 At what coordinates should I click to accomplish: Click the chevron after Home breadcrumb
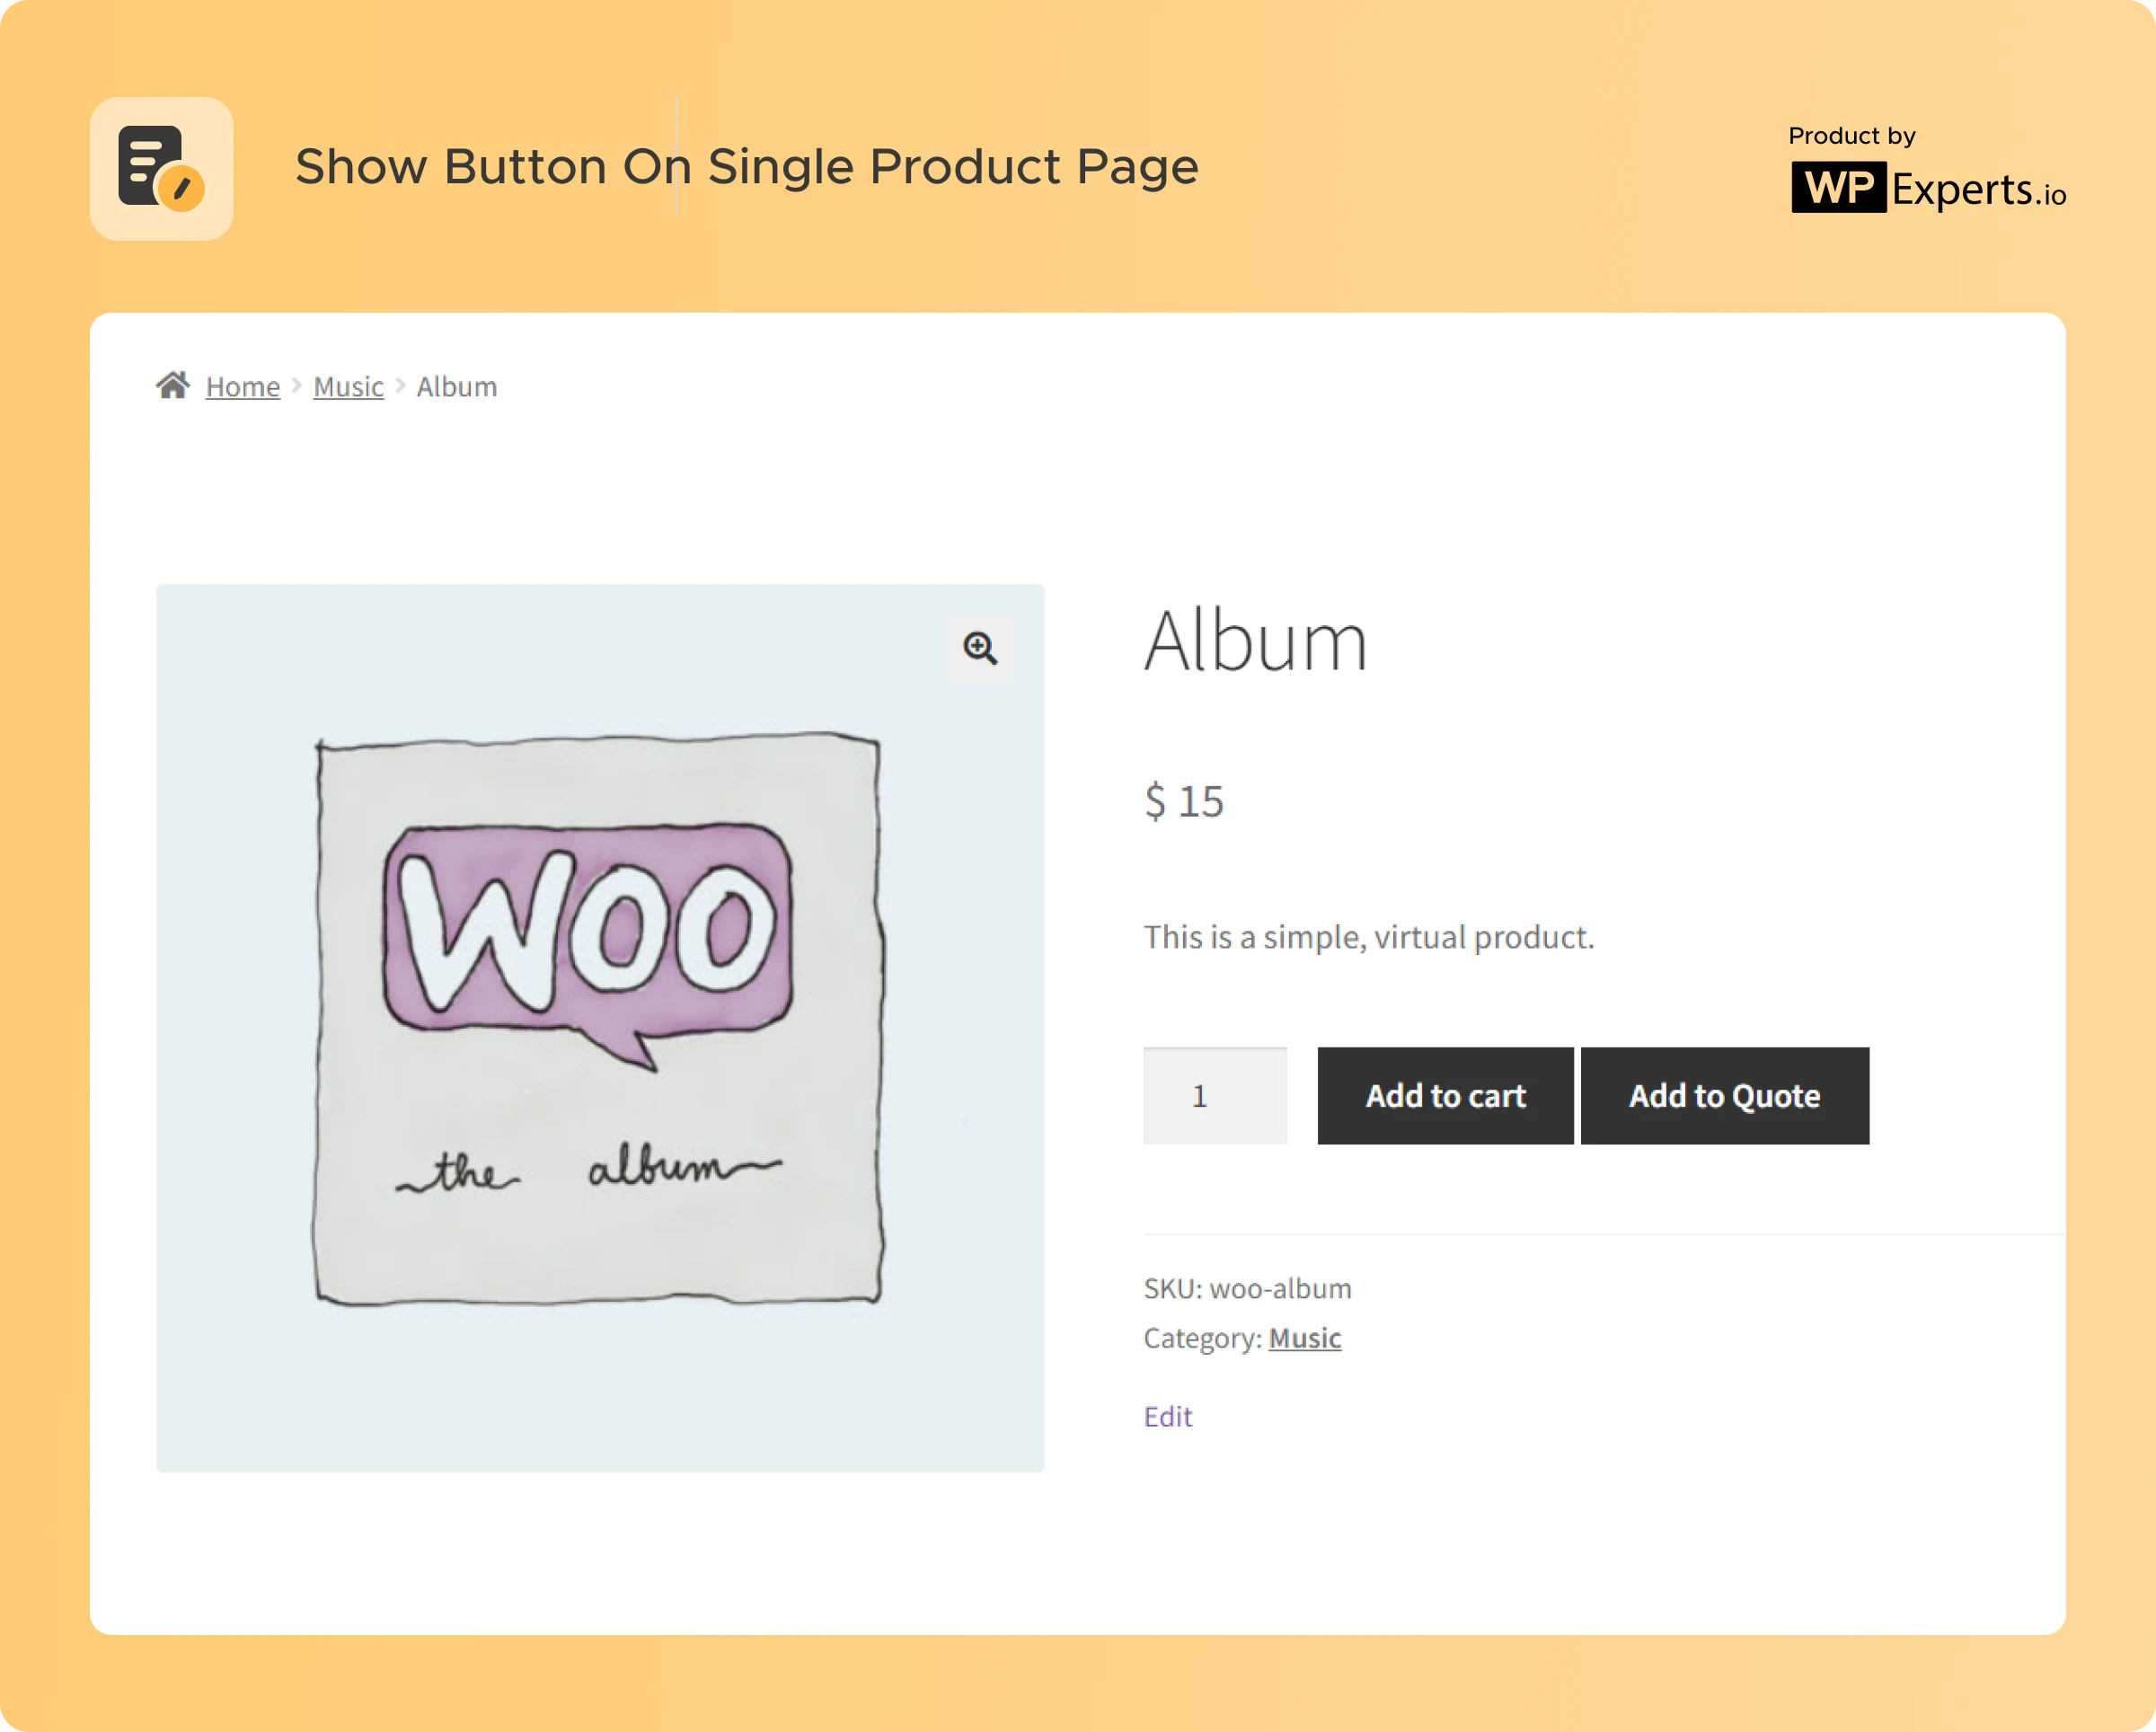296,386
